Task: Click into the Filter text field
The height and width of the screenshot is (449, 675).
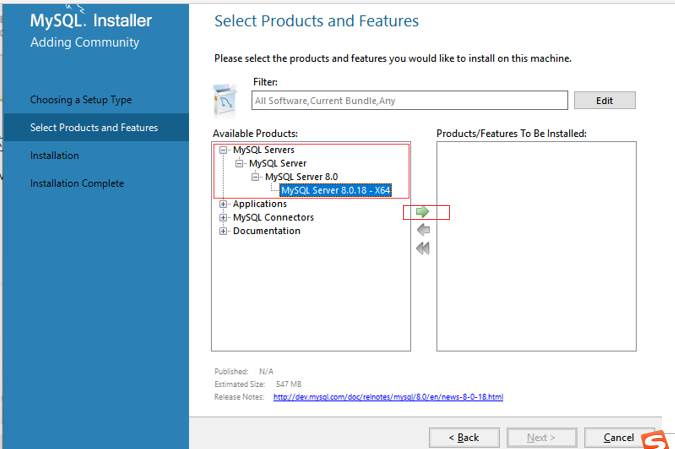Action: pyautogui.click(x=409, y=100)
